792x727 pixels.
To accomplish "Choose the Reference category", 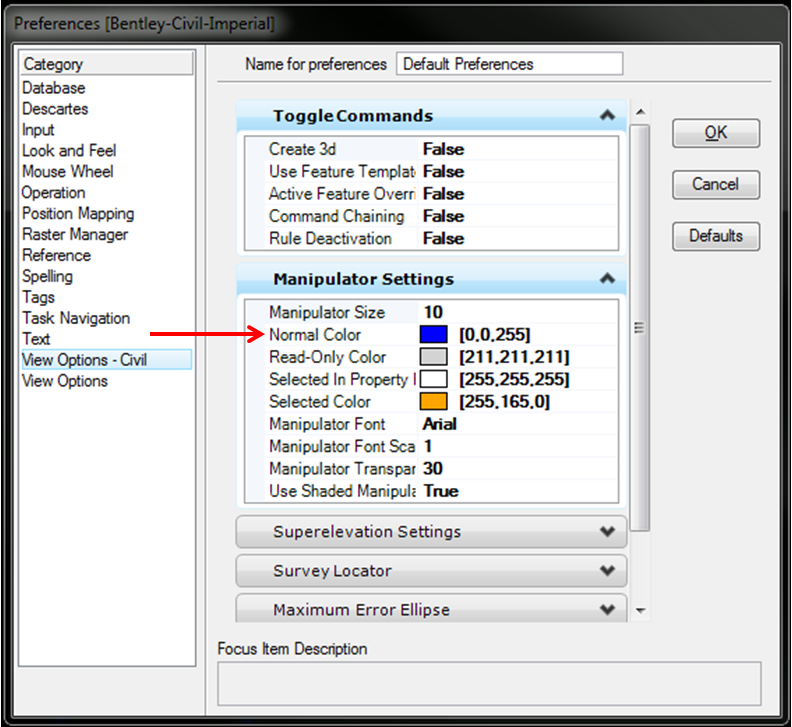I will 57,255.
